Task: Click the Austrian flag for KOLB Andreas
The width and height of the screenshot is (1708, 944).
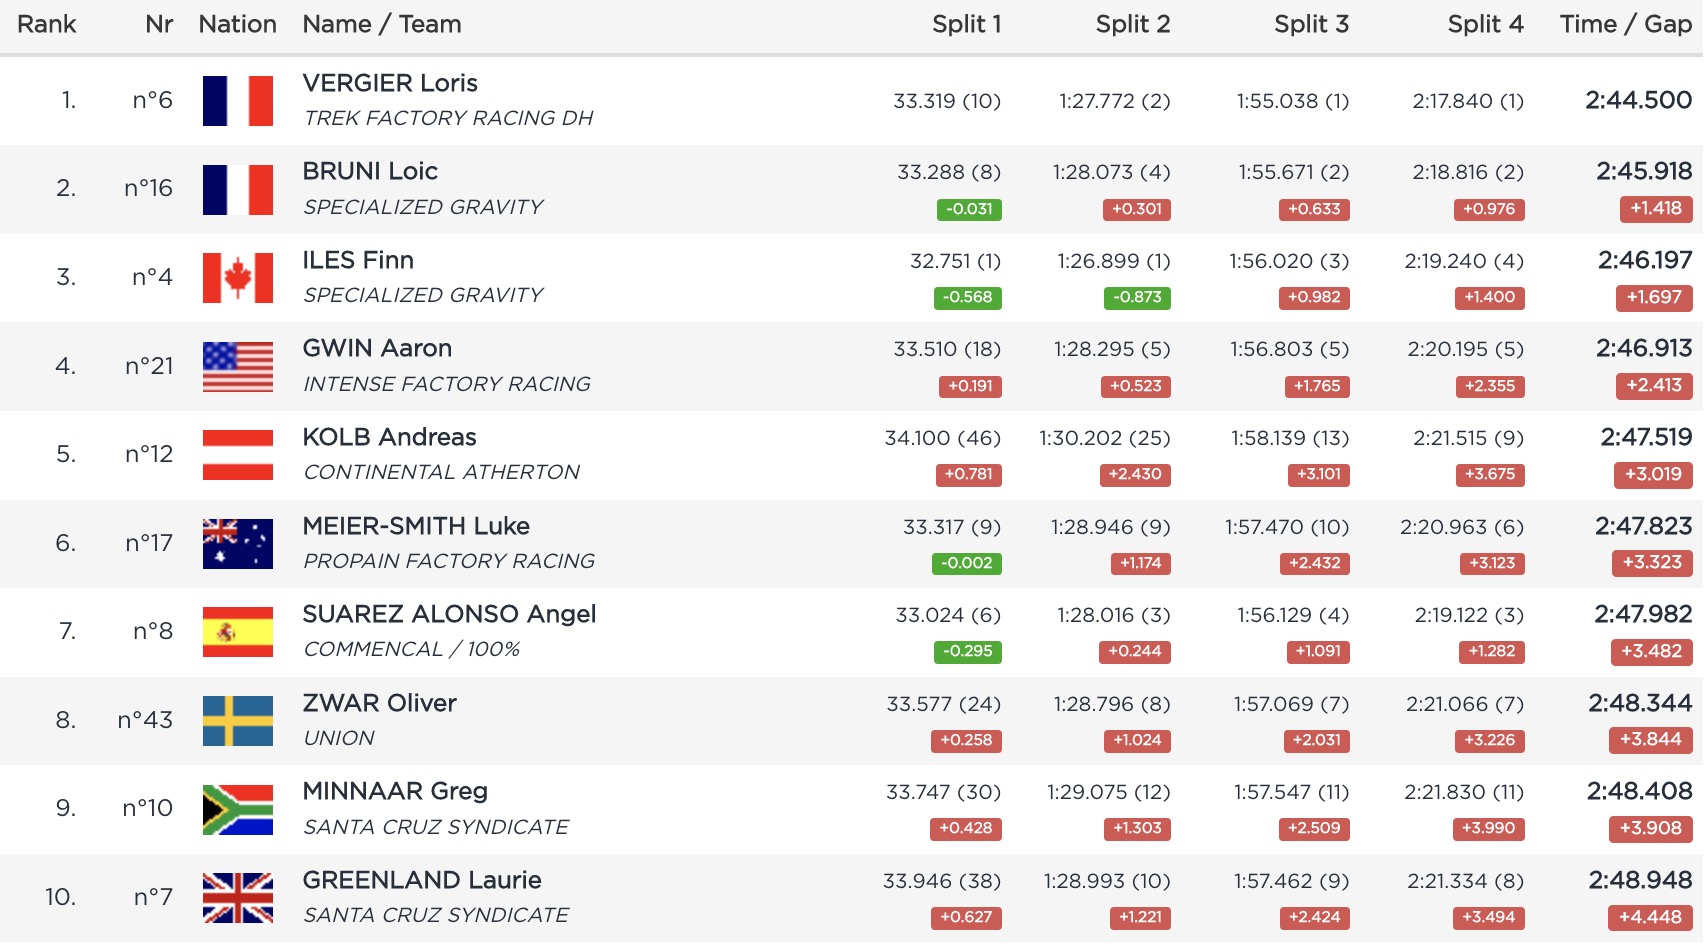Action: (x=237, y=455)
